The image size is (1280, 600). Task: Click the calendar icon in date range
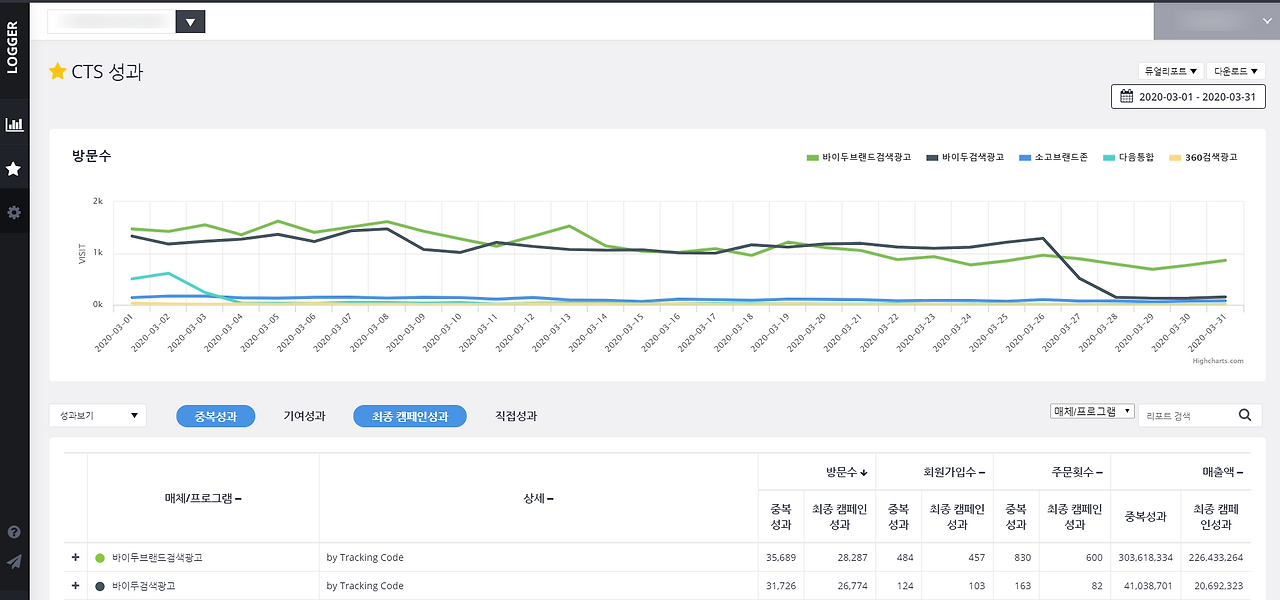(1127, 97)
